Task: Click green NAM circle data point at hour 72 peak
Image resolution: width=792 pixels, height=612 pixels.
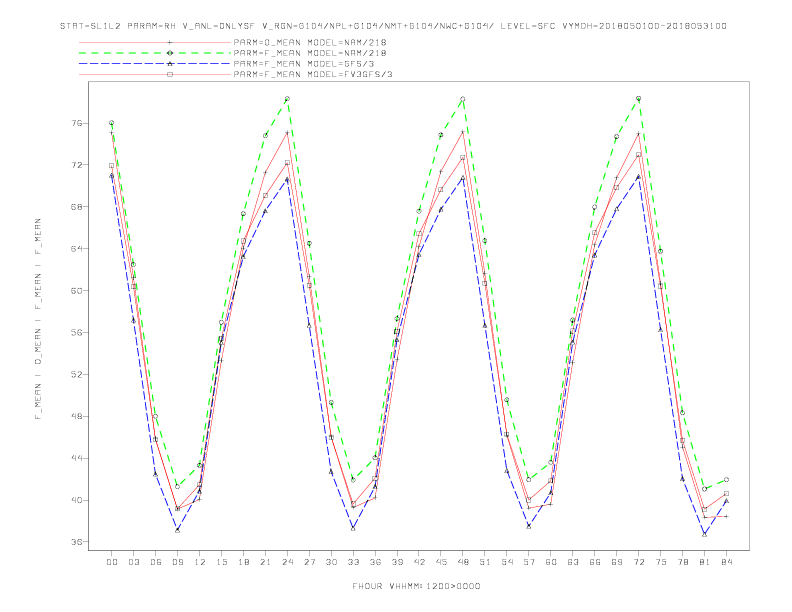Action: click(x=638, y=98)
